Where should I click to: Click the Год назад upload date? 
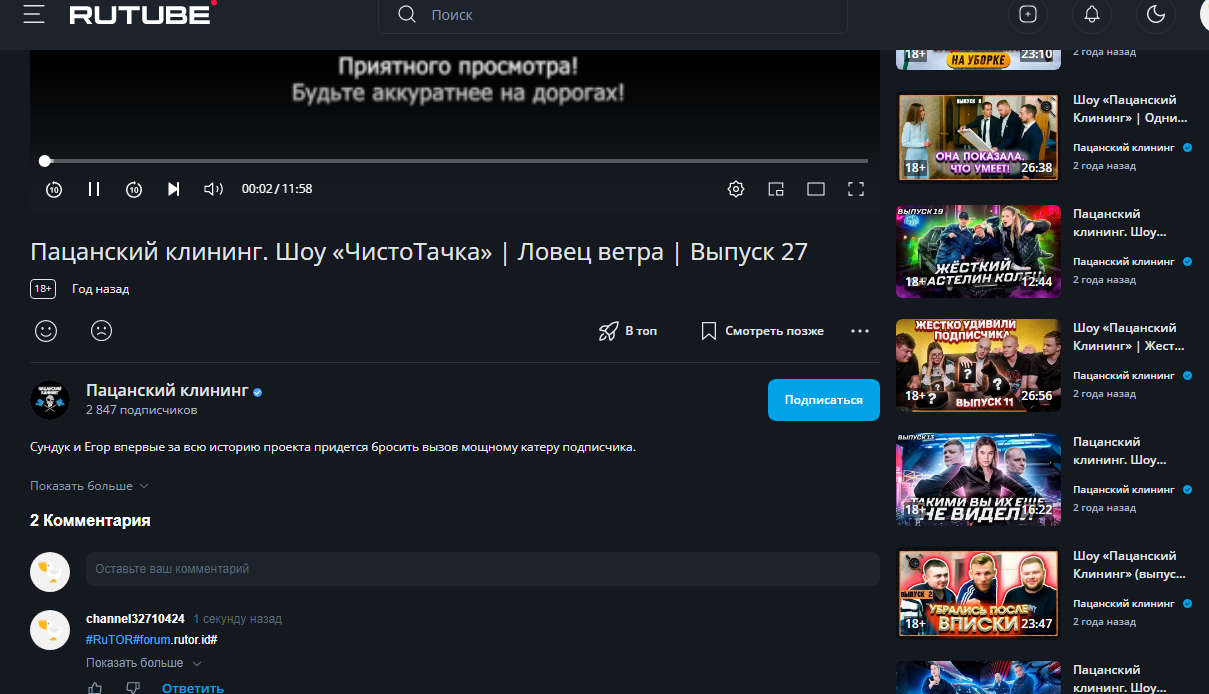(x=100, y=289)
